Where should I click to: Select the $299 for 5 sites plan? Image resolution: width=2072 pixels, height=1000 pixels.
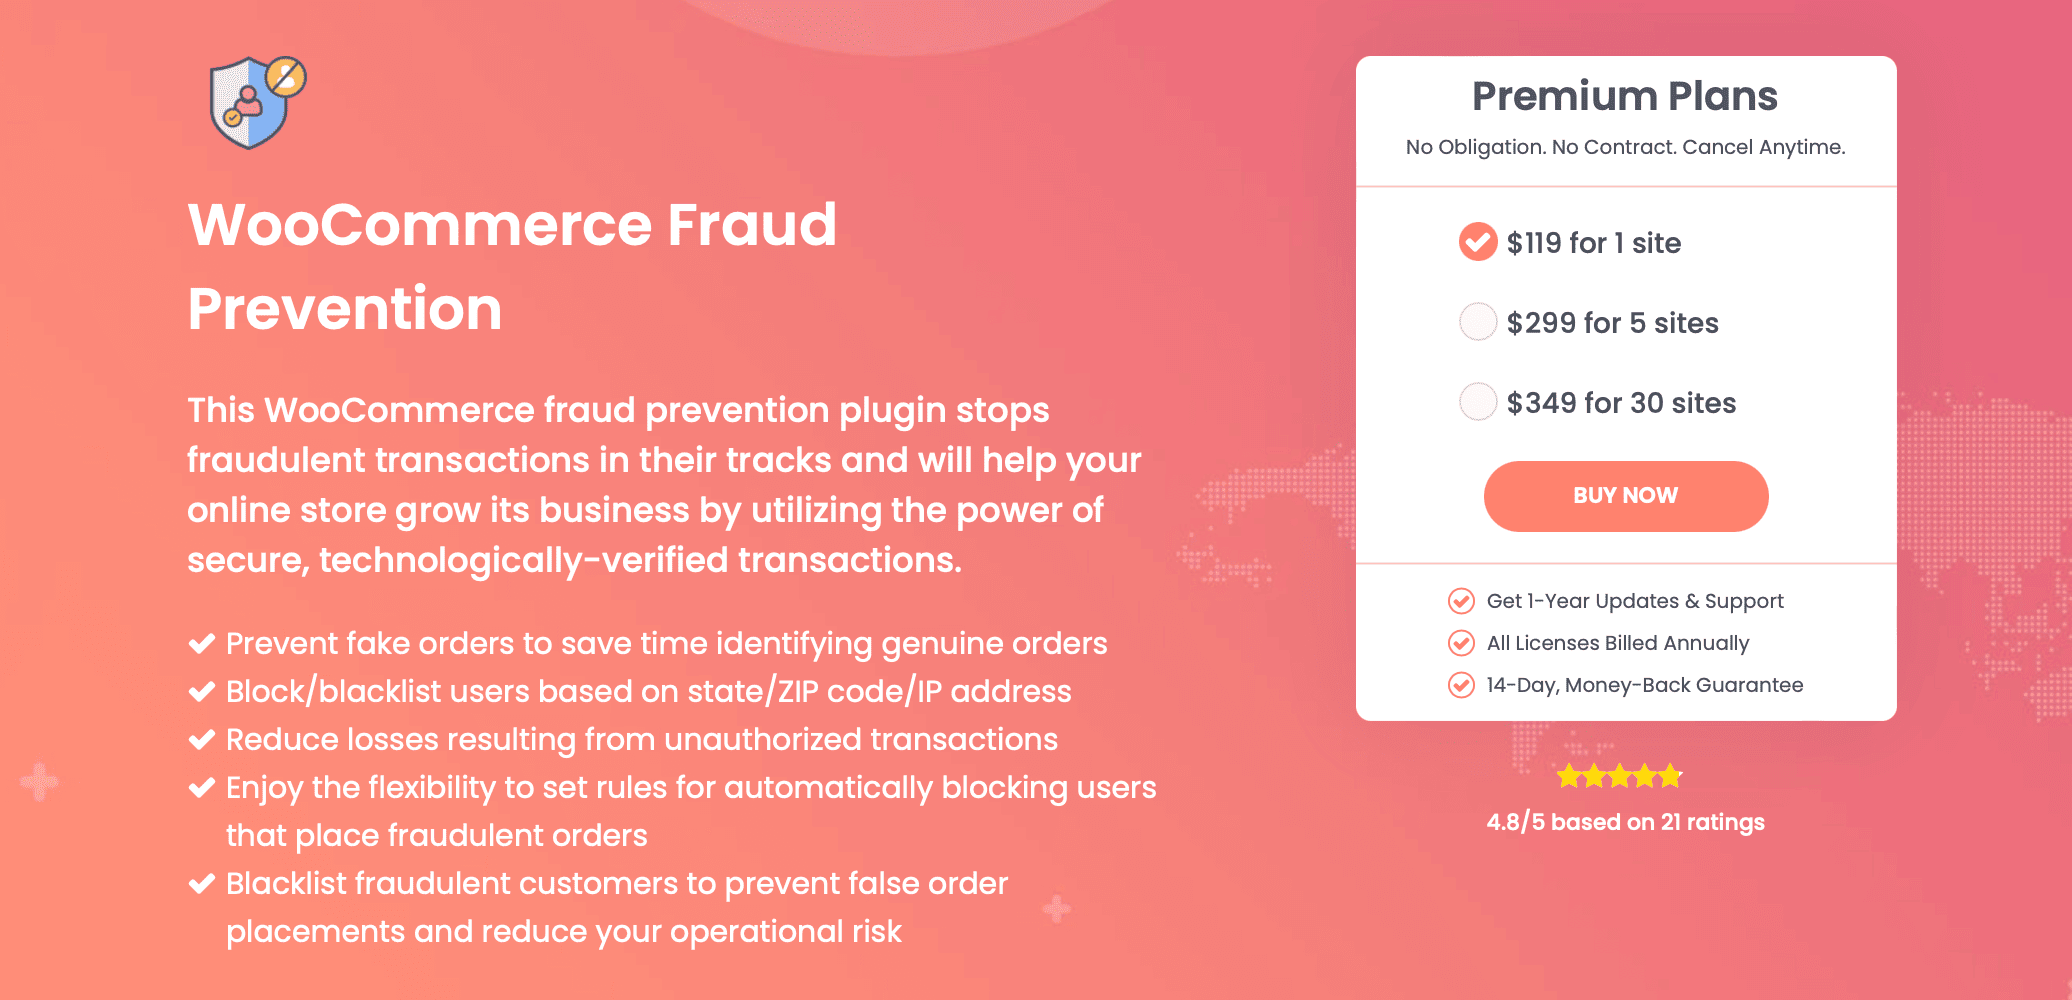pos(1478,322)
